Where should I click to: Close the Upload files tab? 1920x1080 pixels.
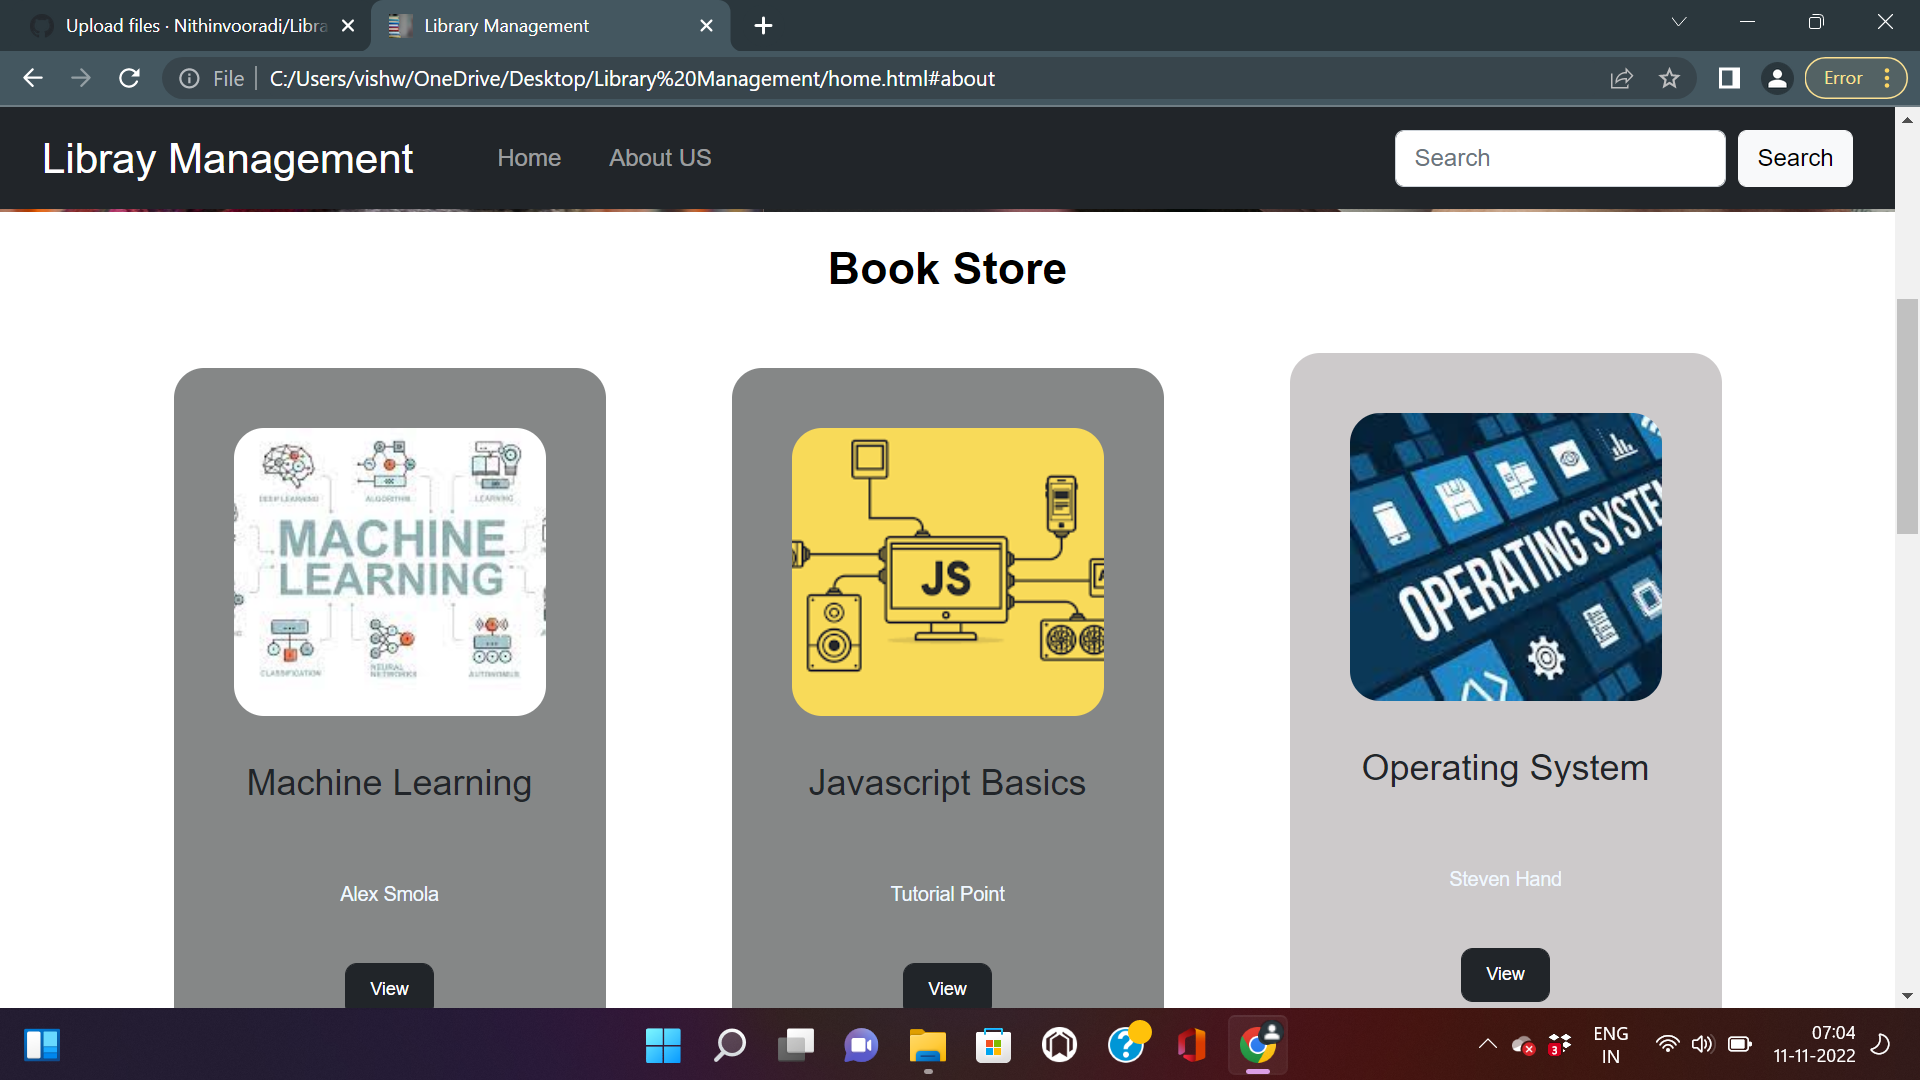348,26
